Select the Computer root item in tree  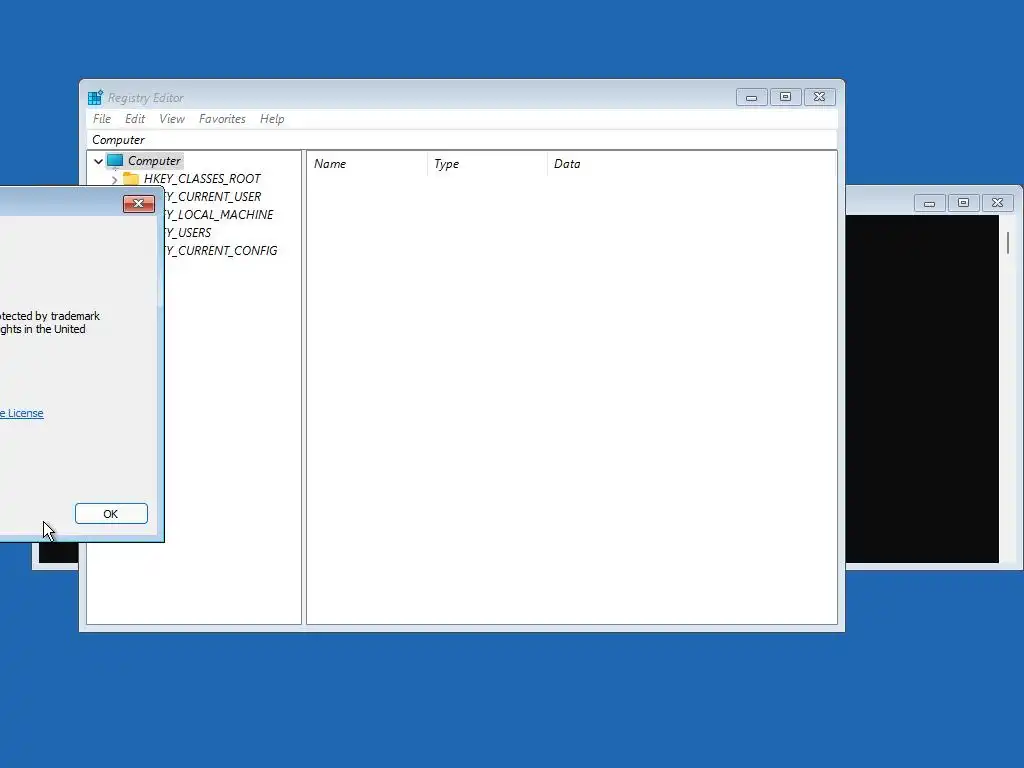pos(154,161)
